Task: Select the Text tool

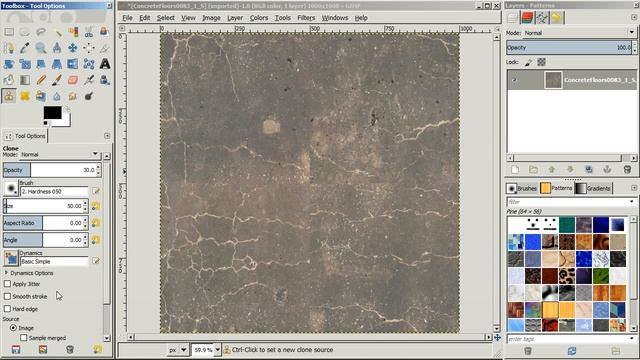Action: pos(105,64)
